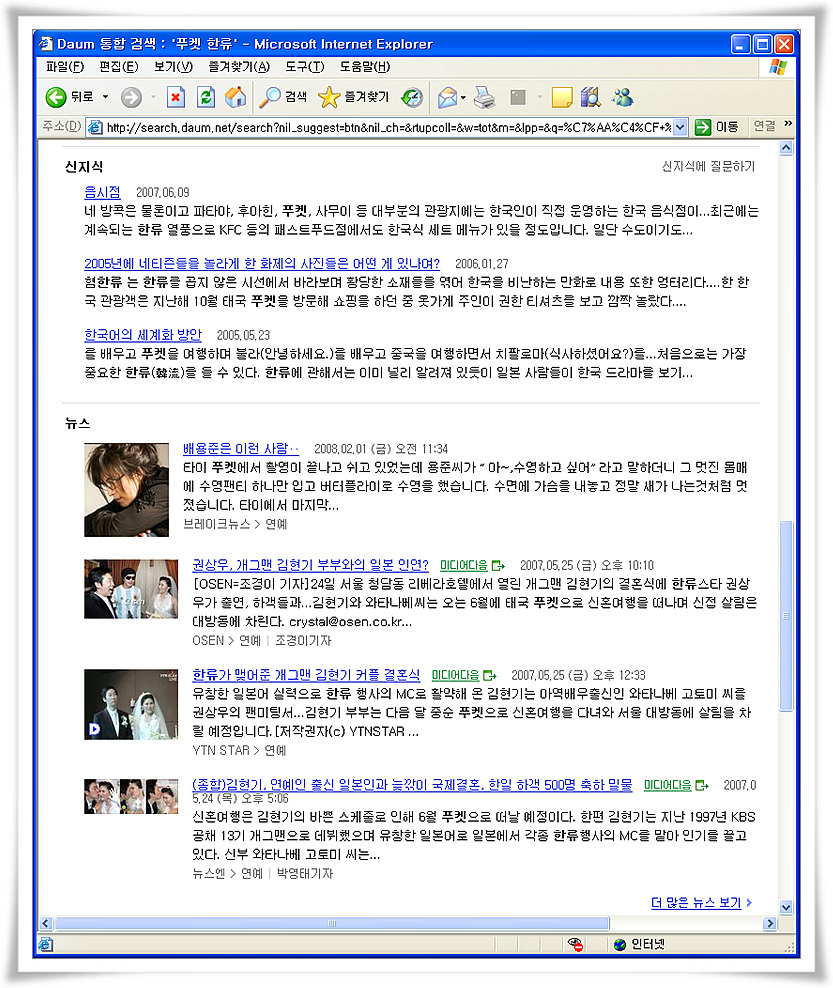Expand Edit button dropdown arrow

(x=539, y=97)
